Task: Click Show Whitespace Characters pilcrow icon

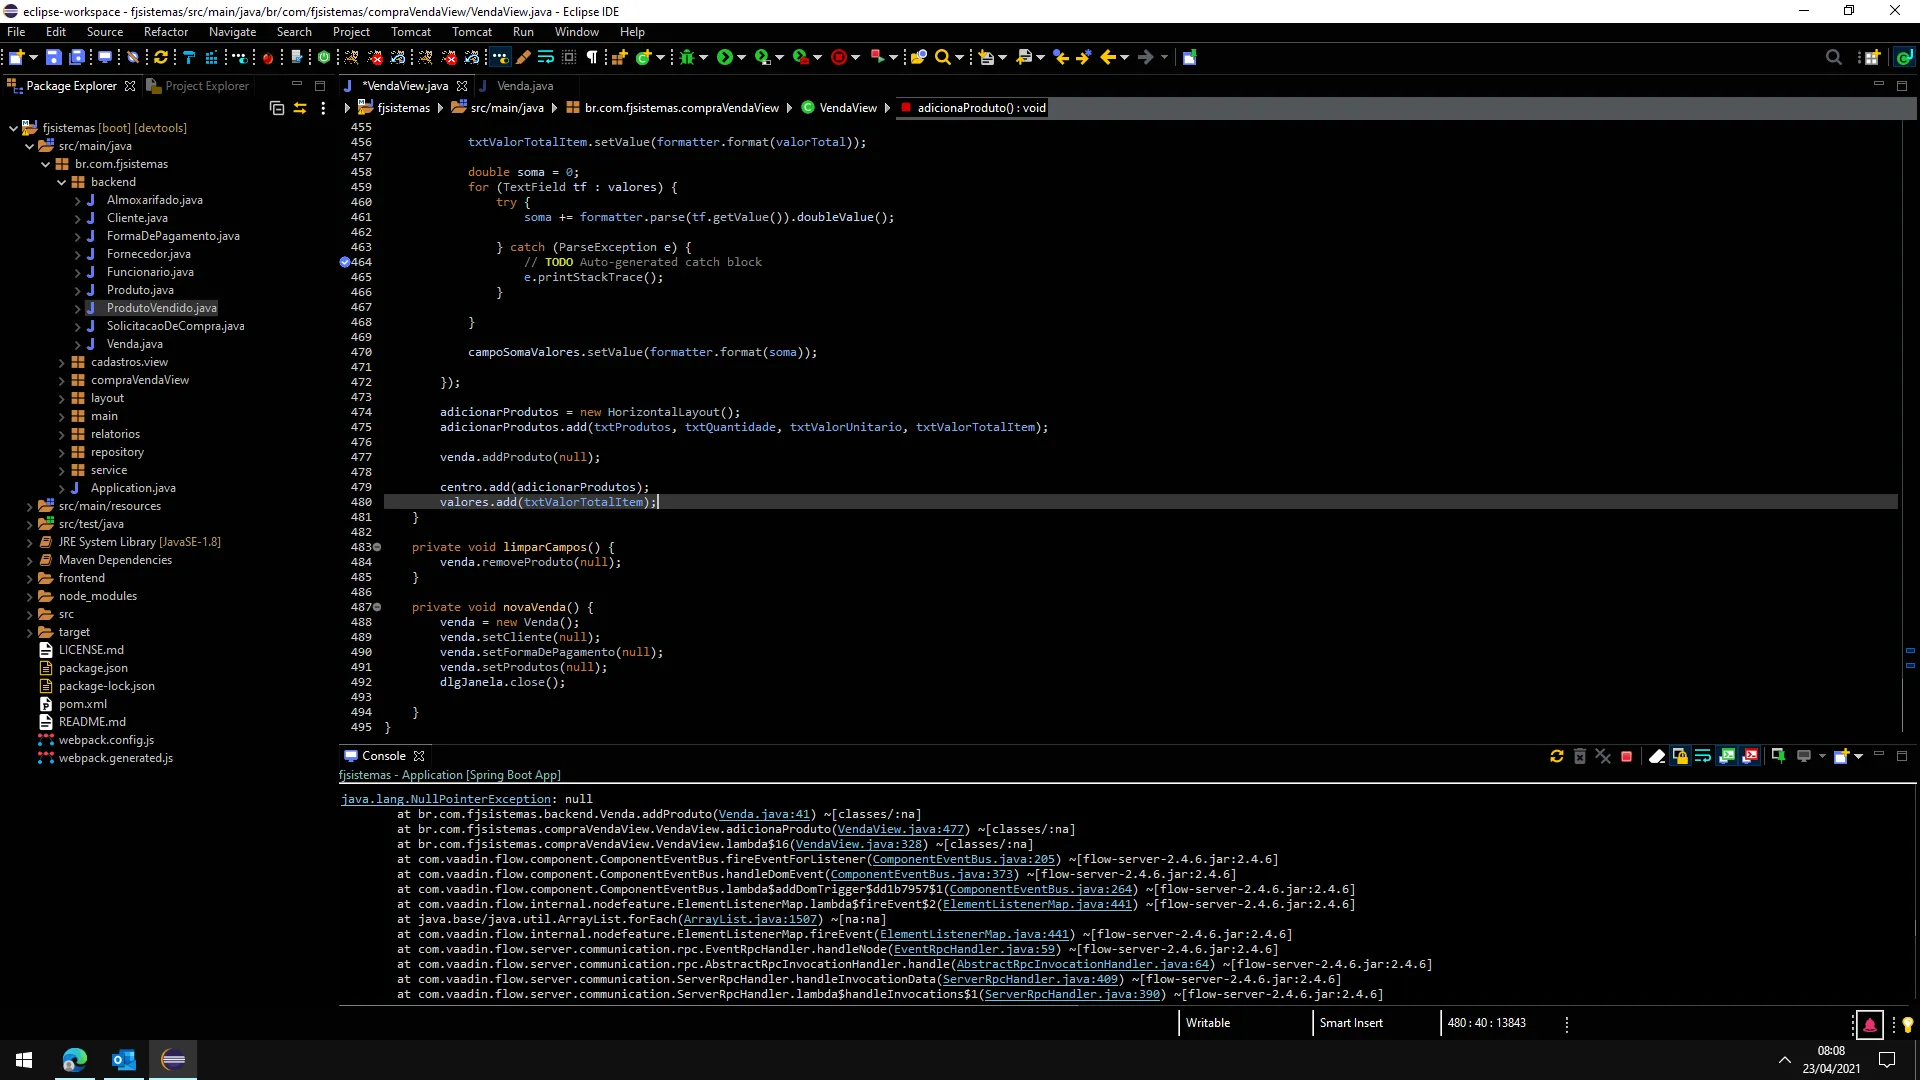Action: point(592,57)
